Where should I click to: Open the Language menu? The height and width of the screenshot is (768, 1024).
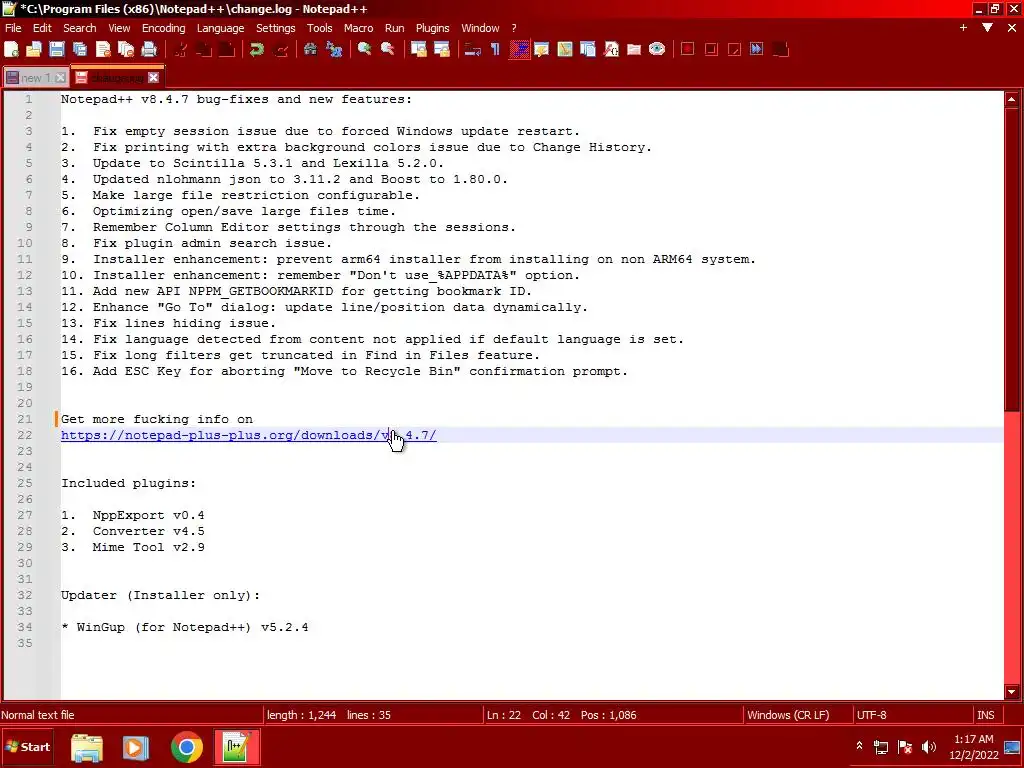tap(220, 28)
